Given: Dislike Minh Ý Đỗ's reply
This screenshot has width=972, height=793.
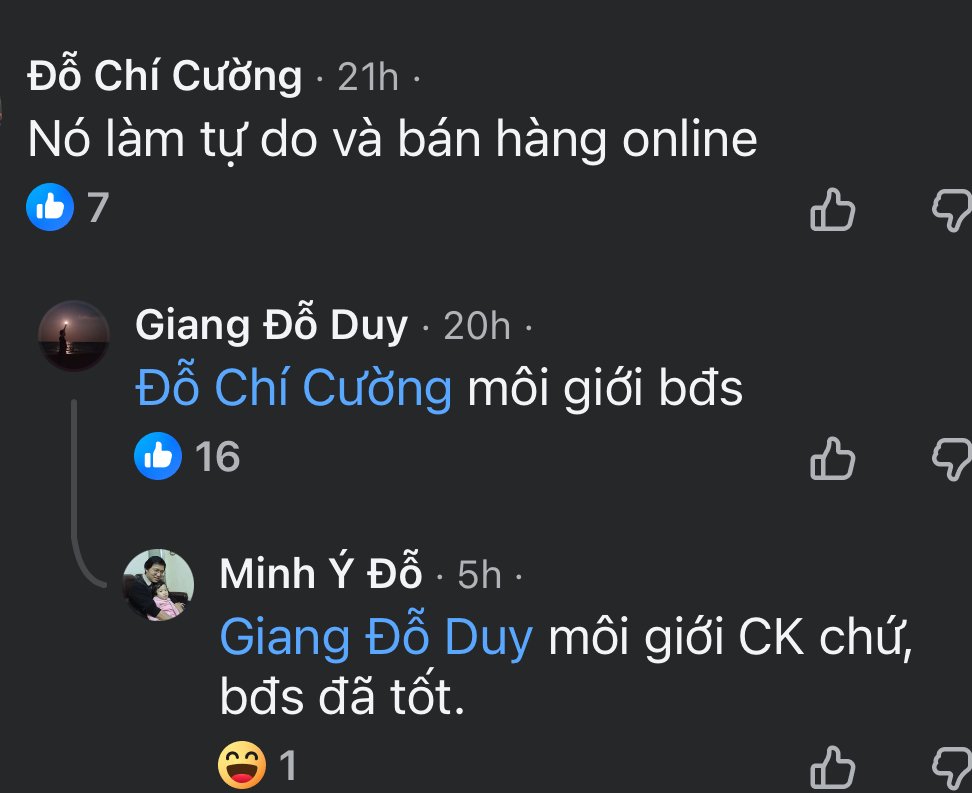Looking at the screenshot, I should point(952,769).
